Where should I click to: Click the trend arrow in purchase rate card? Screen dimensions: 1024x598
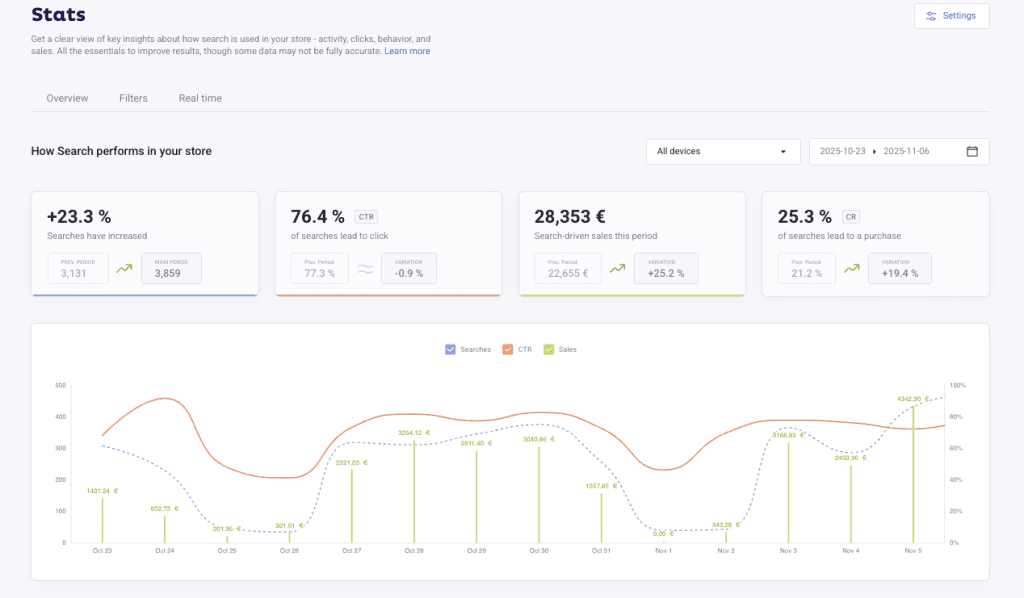(x=852, y=268)
